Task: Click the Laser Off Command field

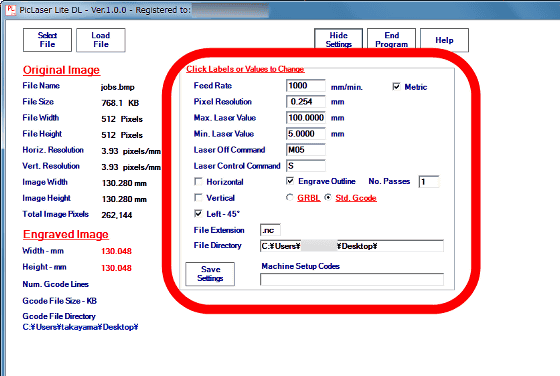Action: coord(306,150)
